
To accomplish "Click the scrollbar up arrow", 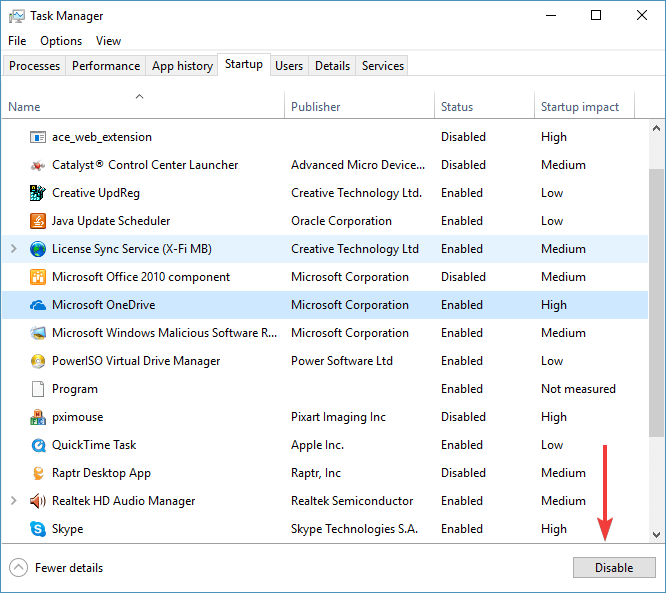I will click(657, 128).
